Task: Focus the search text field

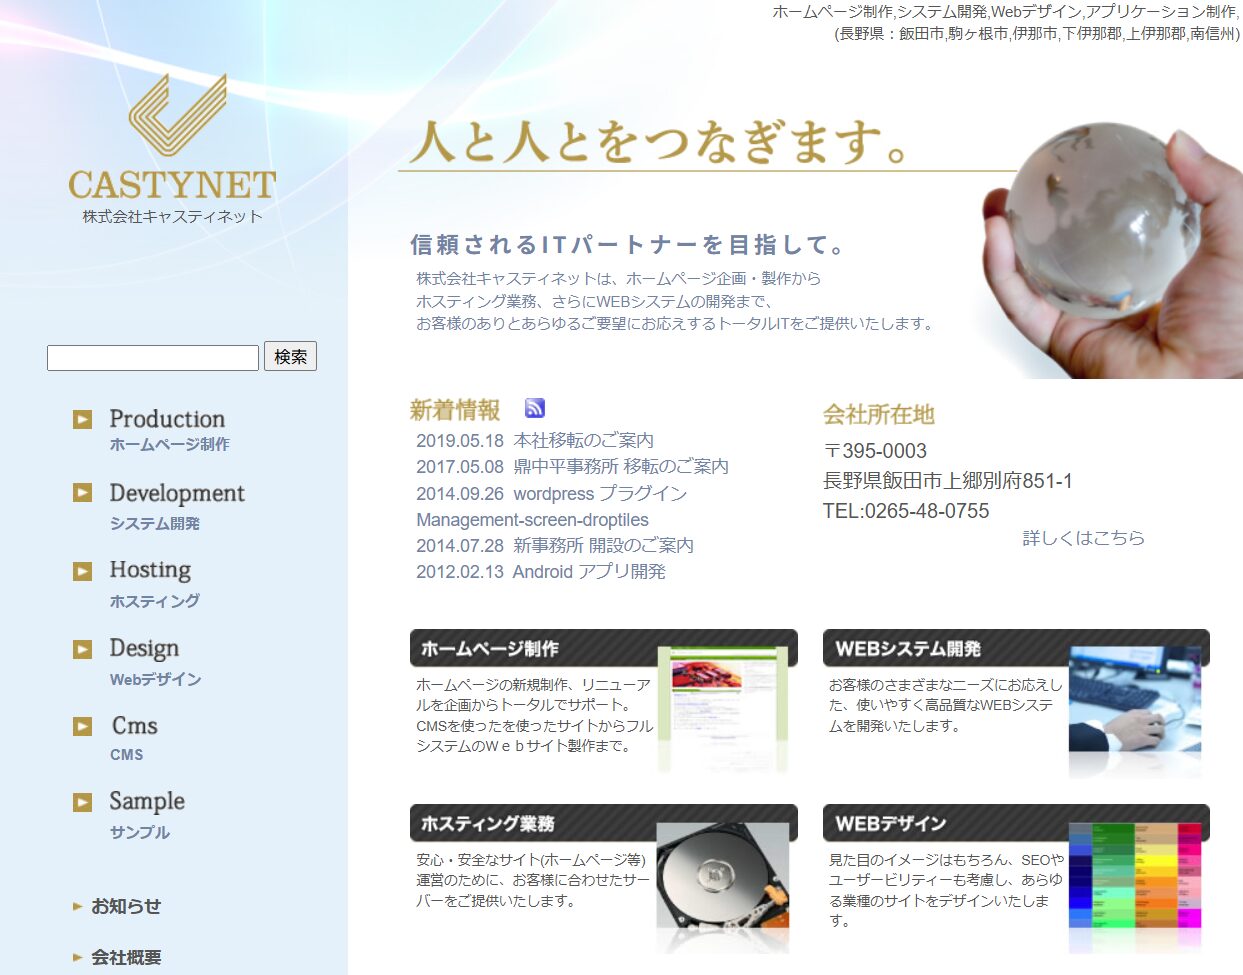Action: tap(153, 358)
